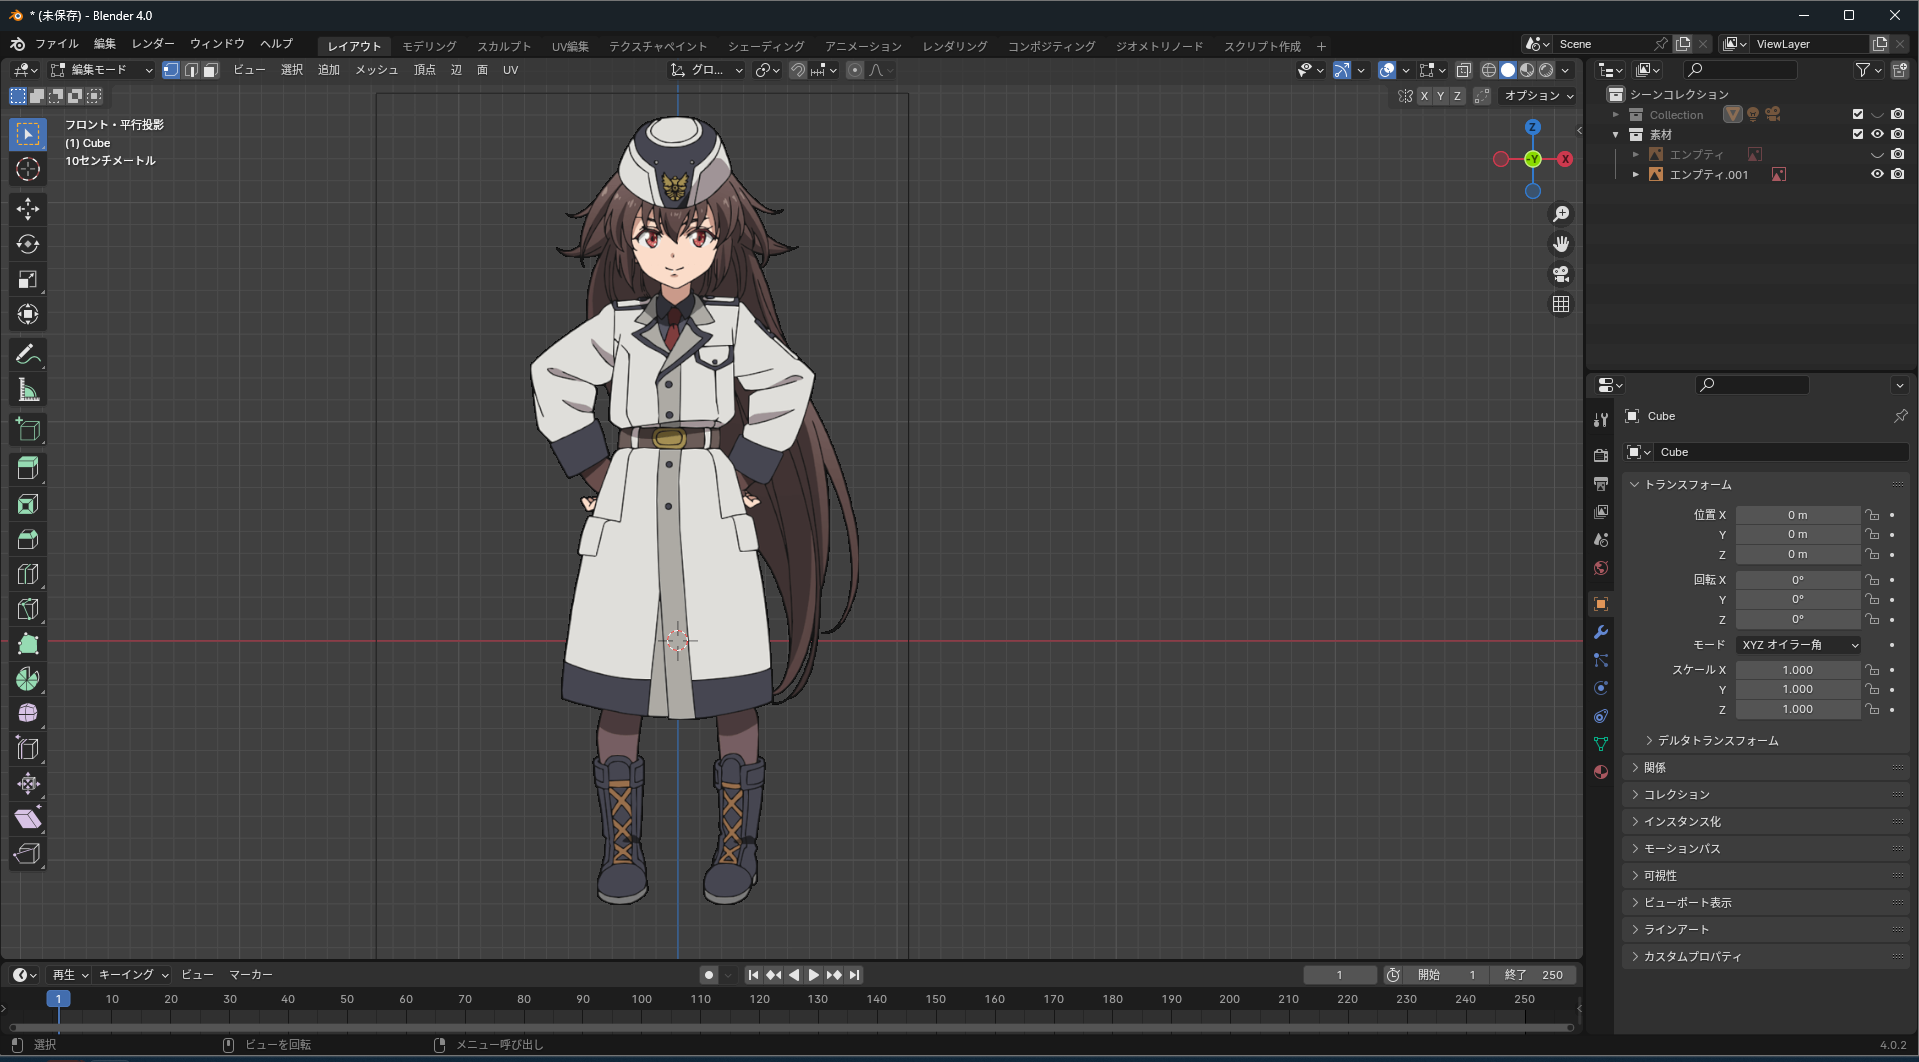Select the Smooth tool
This screenshot has height=1062, width=1919.
pos(28,714)
